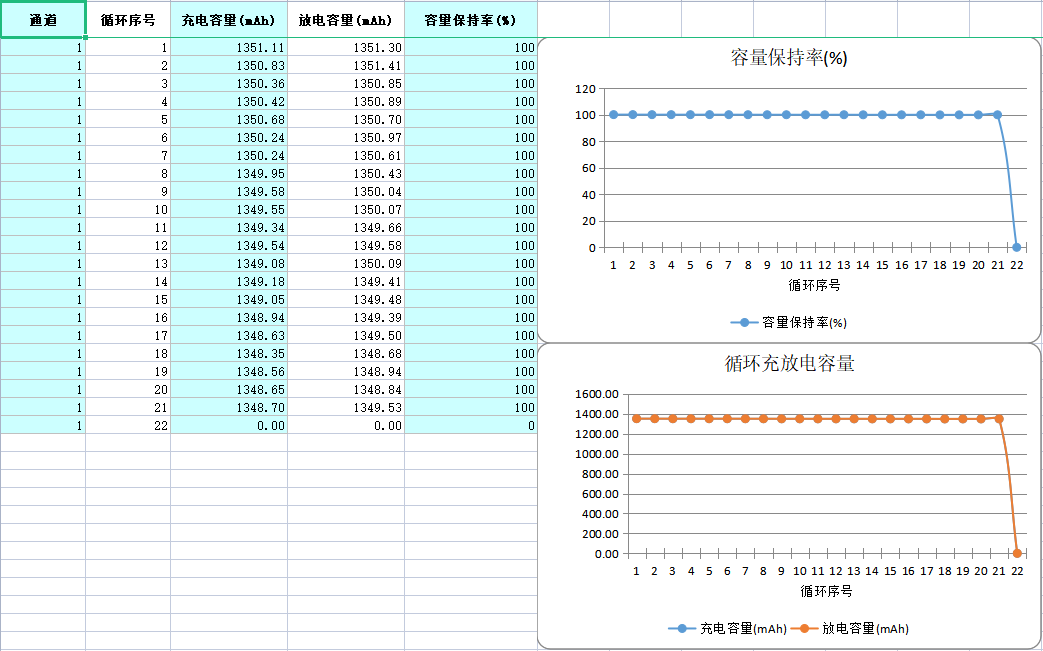Click charge capacity cell 1348.35
Viewport: 1043px width, 651px height.
point(229,352)
